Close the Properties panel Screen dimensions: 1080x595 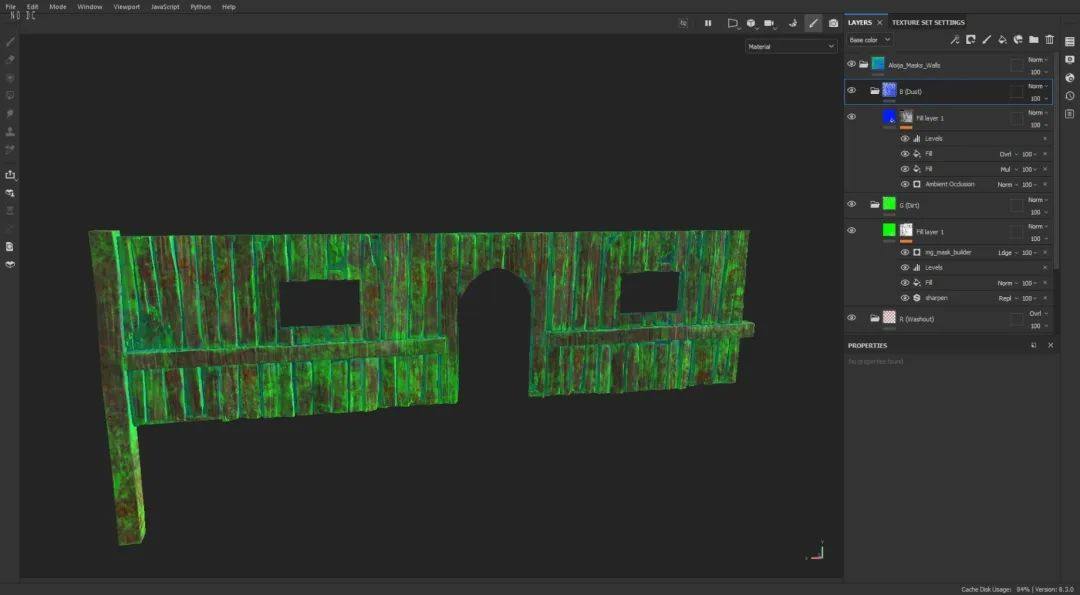(1050, 345)
